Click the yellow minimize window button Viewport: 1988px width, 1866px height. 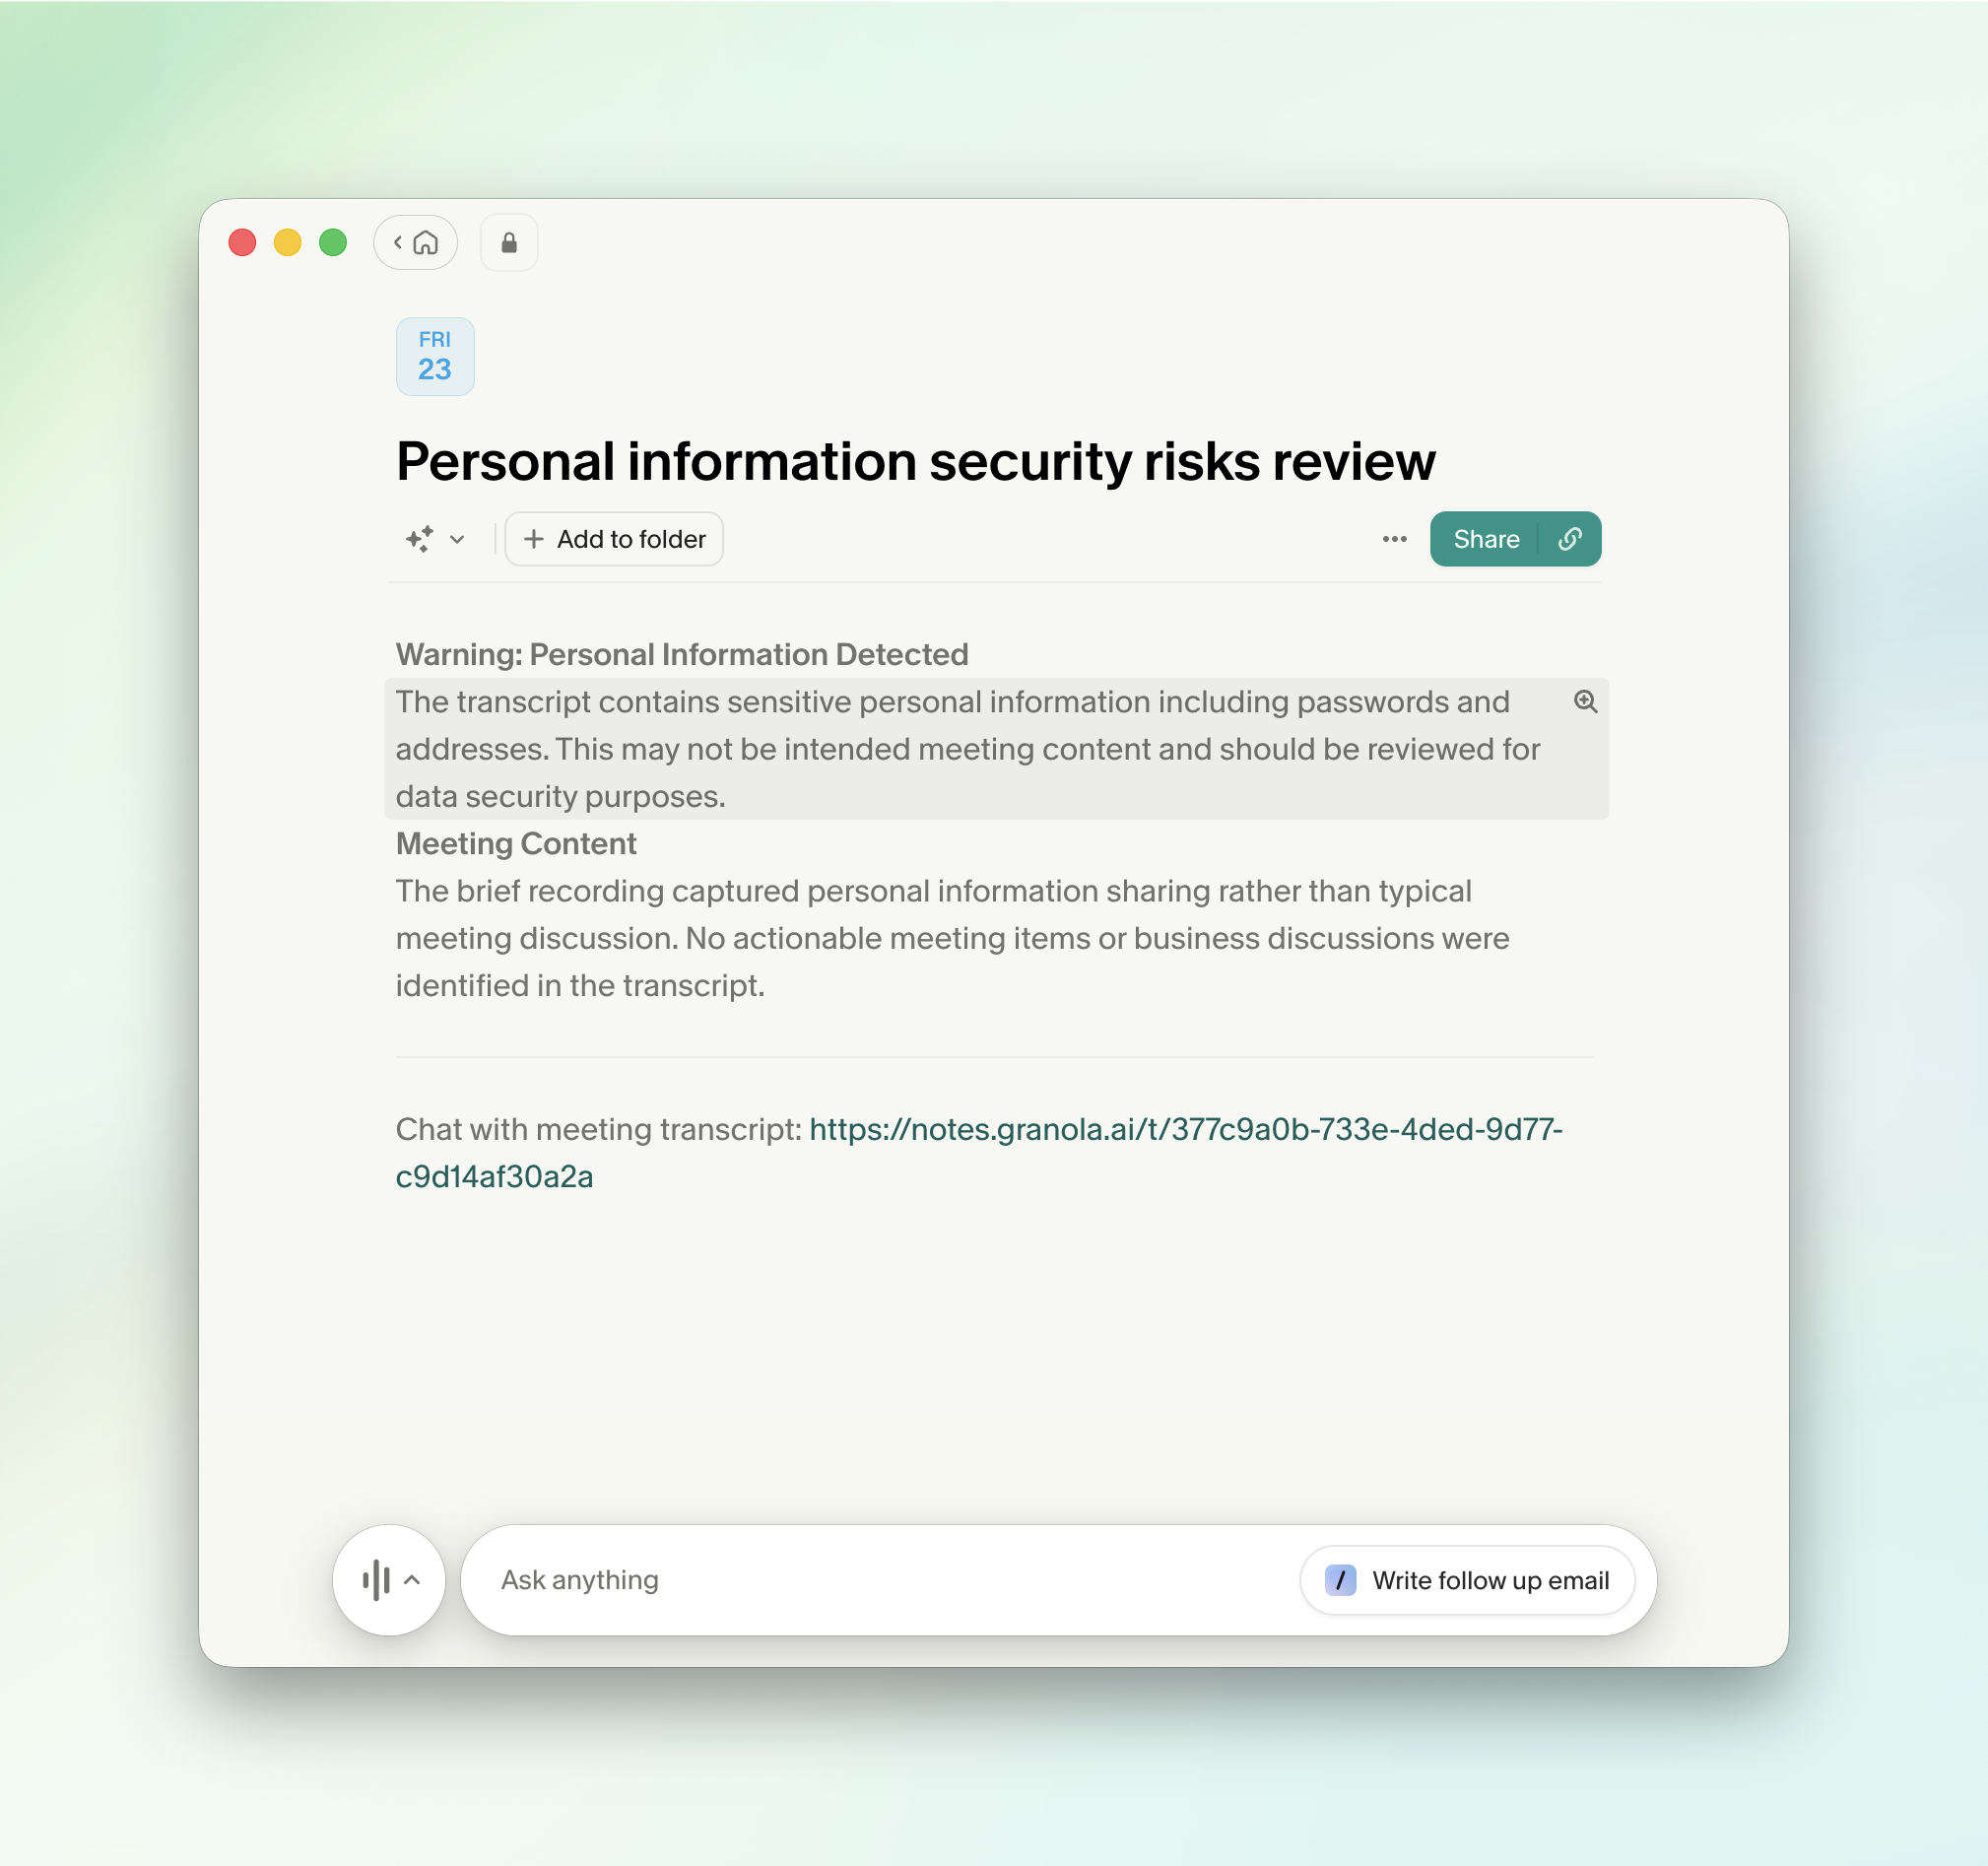(x=288, y=243)
